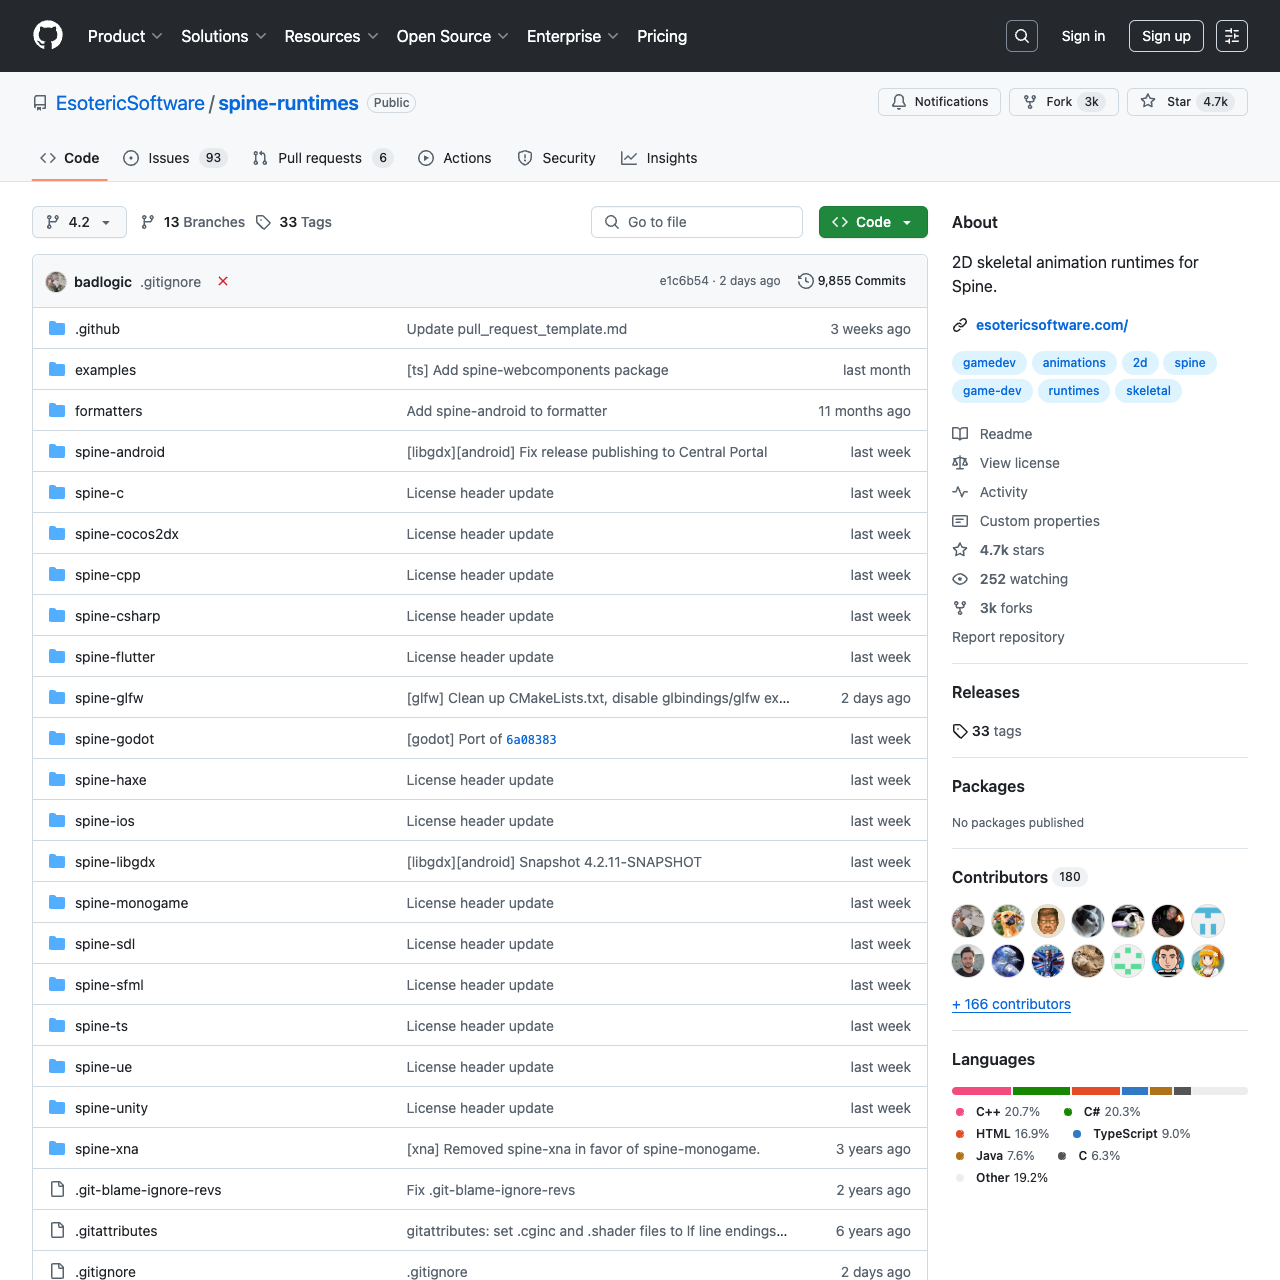
Task: Open the spine-ts folder
Action: click(101, 1026)
